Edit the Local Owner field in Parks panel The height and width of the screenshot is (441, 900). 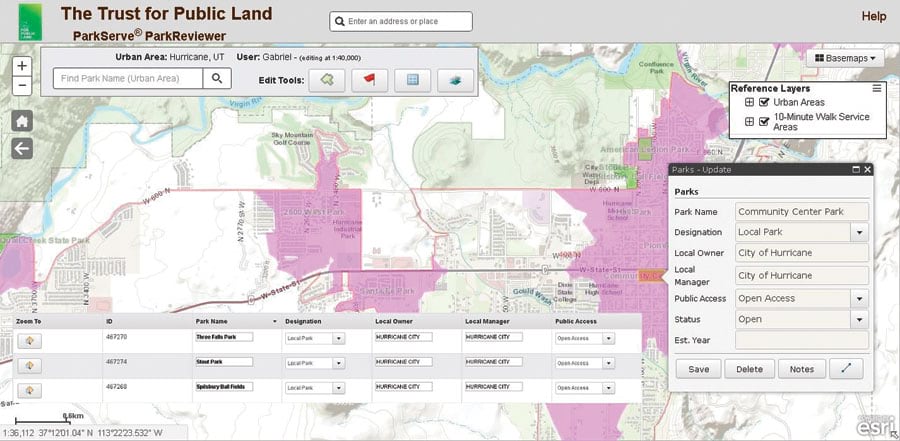pos(802,253)
